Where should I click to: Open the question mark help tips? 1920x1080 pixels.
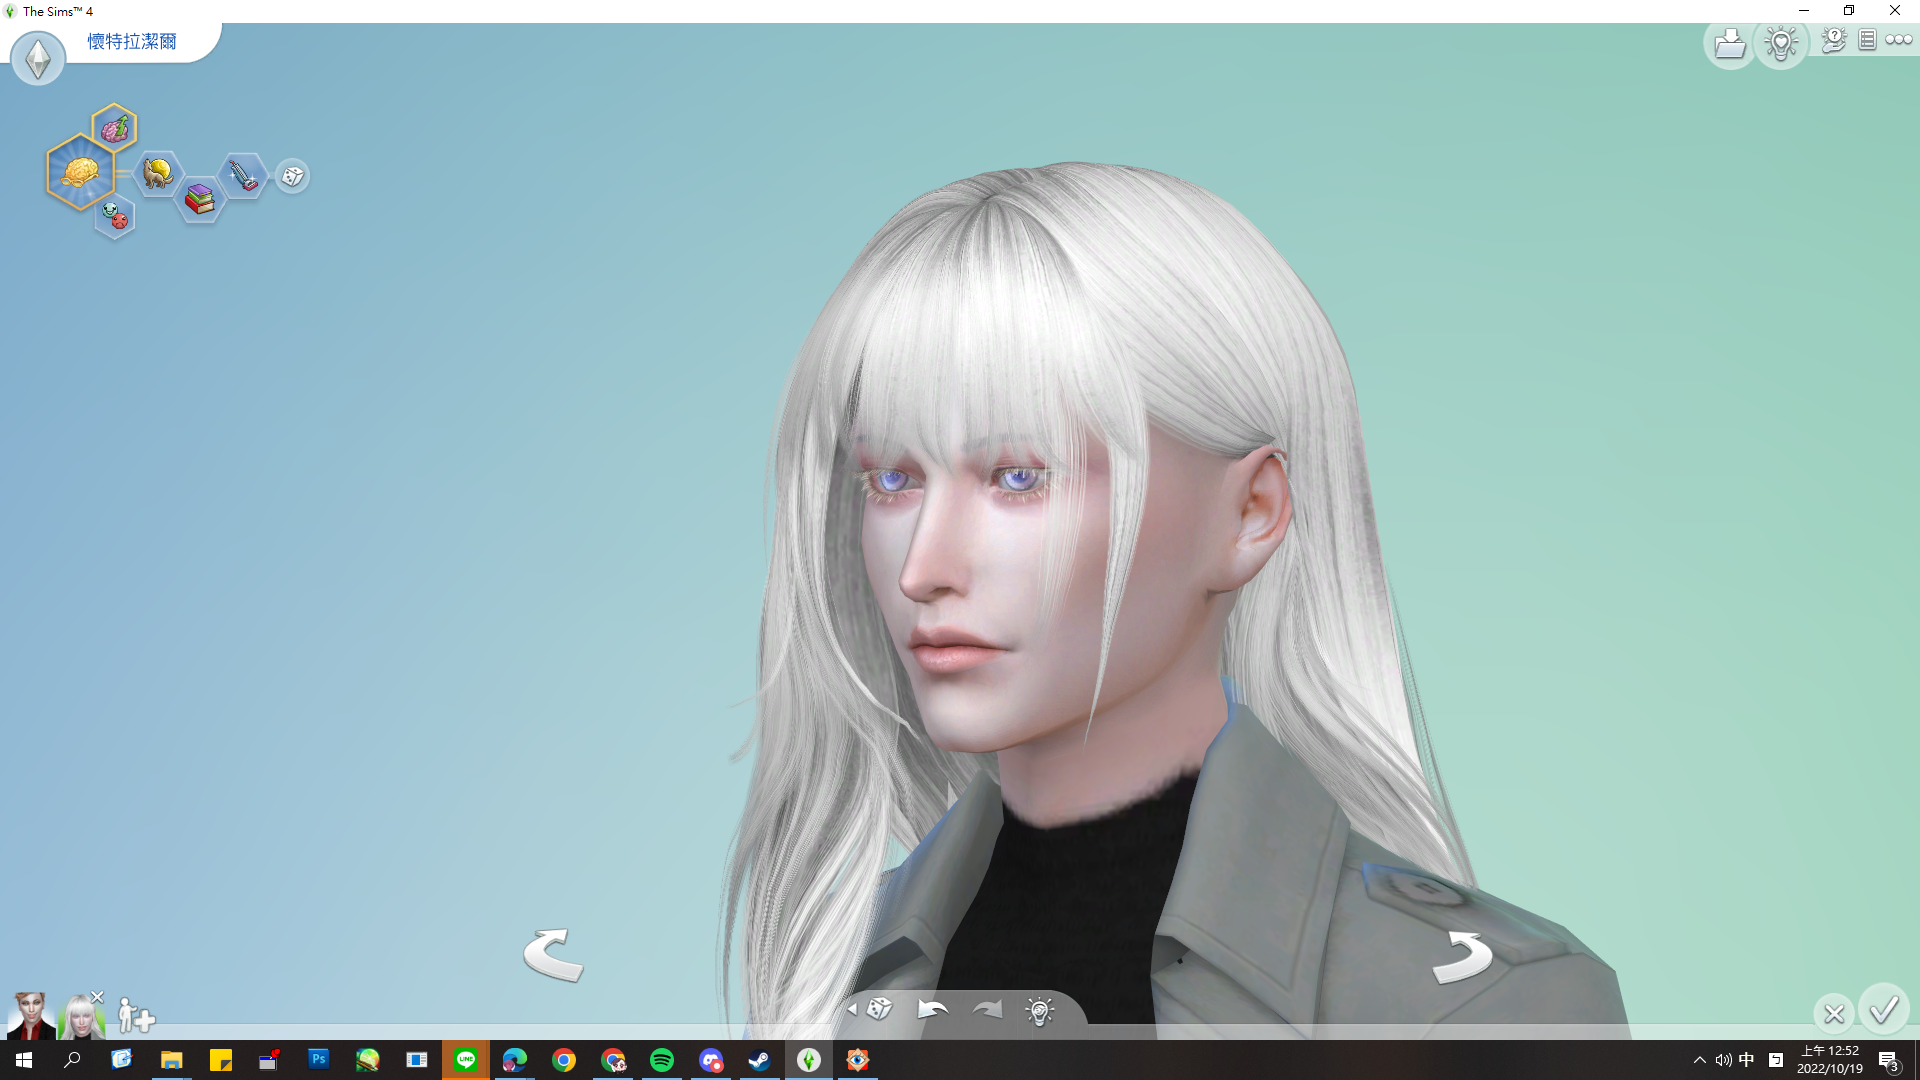pos(1834,40)
